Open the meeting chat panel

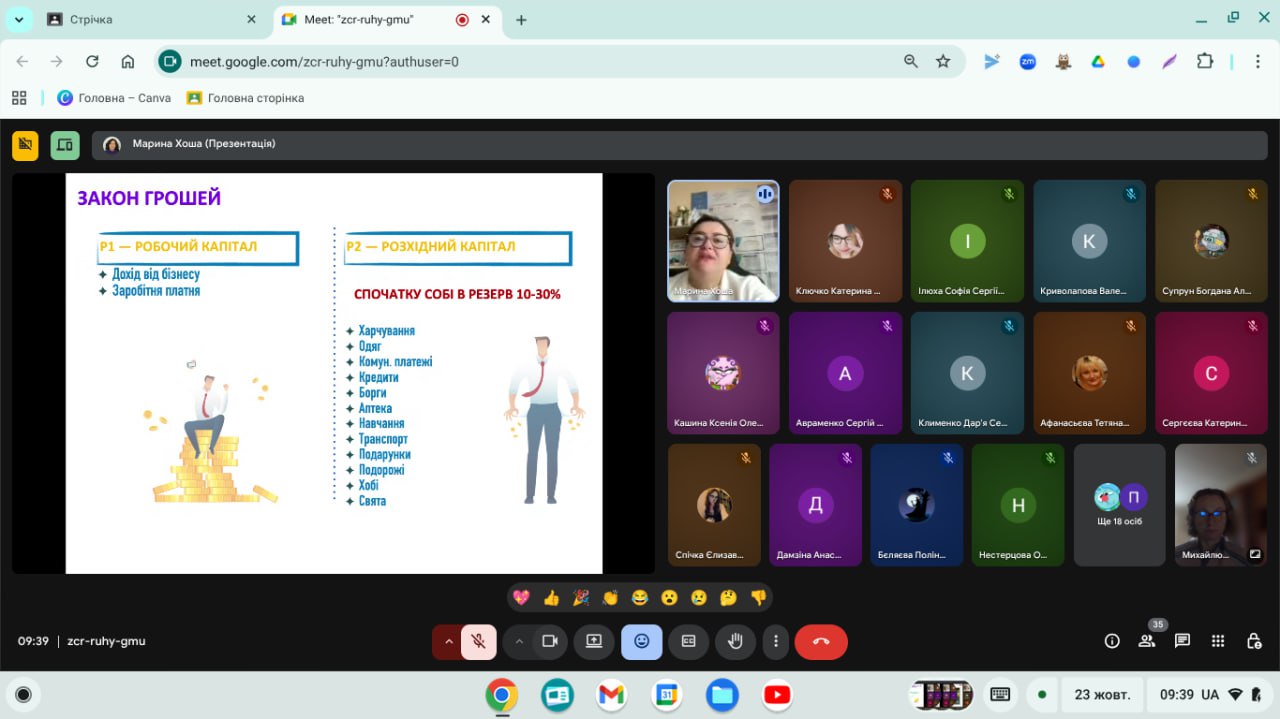click(x=1182, y=642)
